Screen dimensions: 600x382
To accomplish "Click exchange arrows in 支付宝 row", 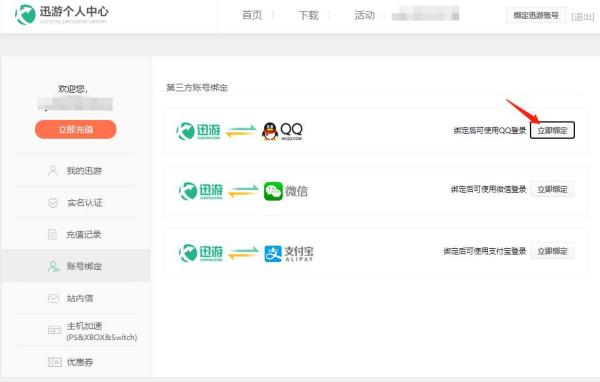I will click(x=243, y=253).
